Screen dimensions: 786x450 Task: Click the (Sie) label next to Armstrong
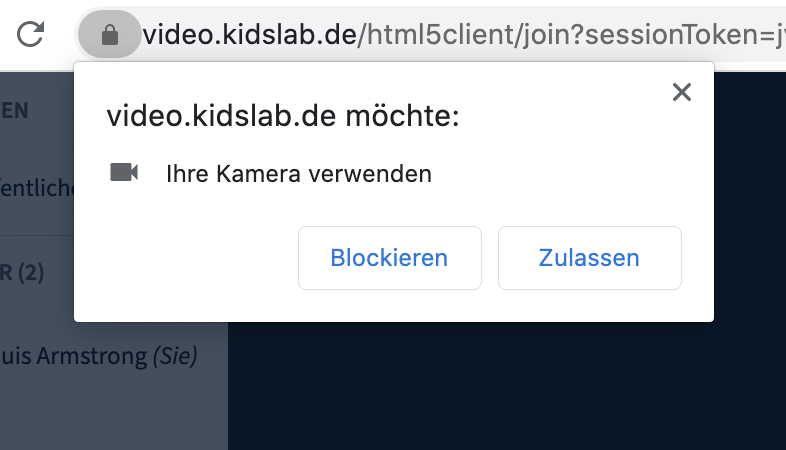pyautogui.click(x=175, y=355)
